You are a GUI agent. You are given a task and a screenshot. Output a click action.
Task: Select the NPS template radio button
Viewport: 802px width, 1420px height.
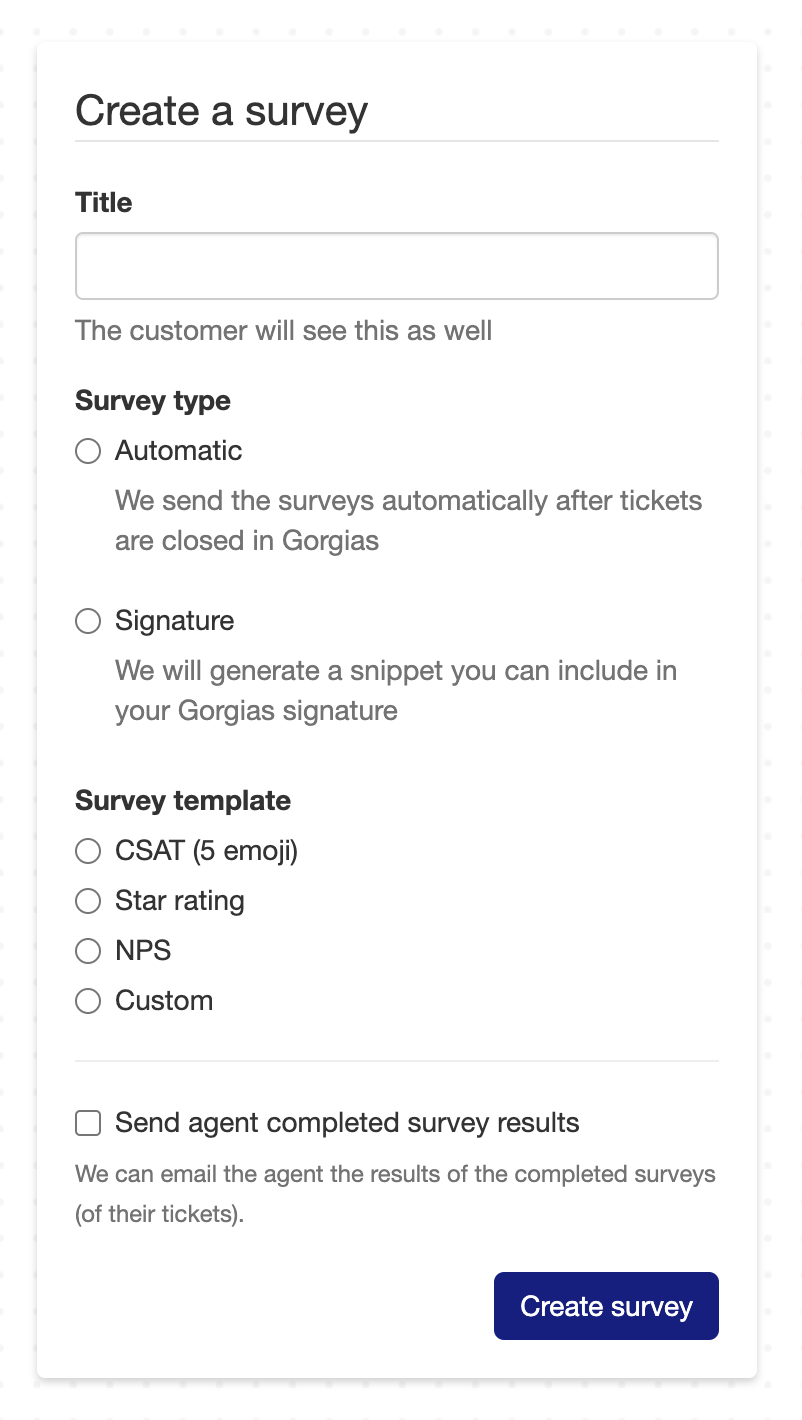(89, 951)
